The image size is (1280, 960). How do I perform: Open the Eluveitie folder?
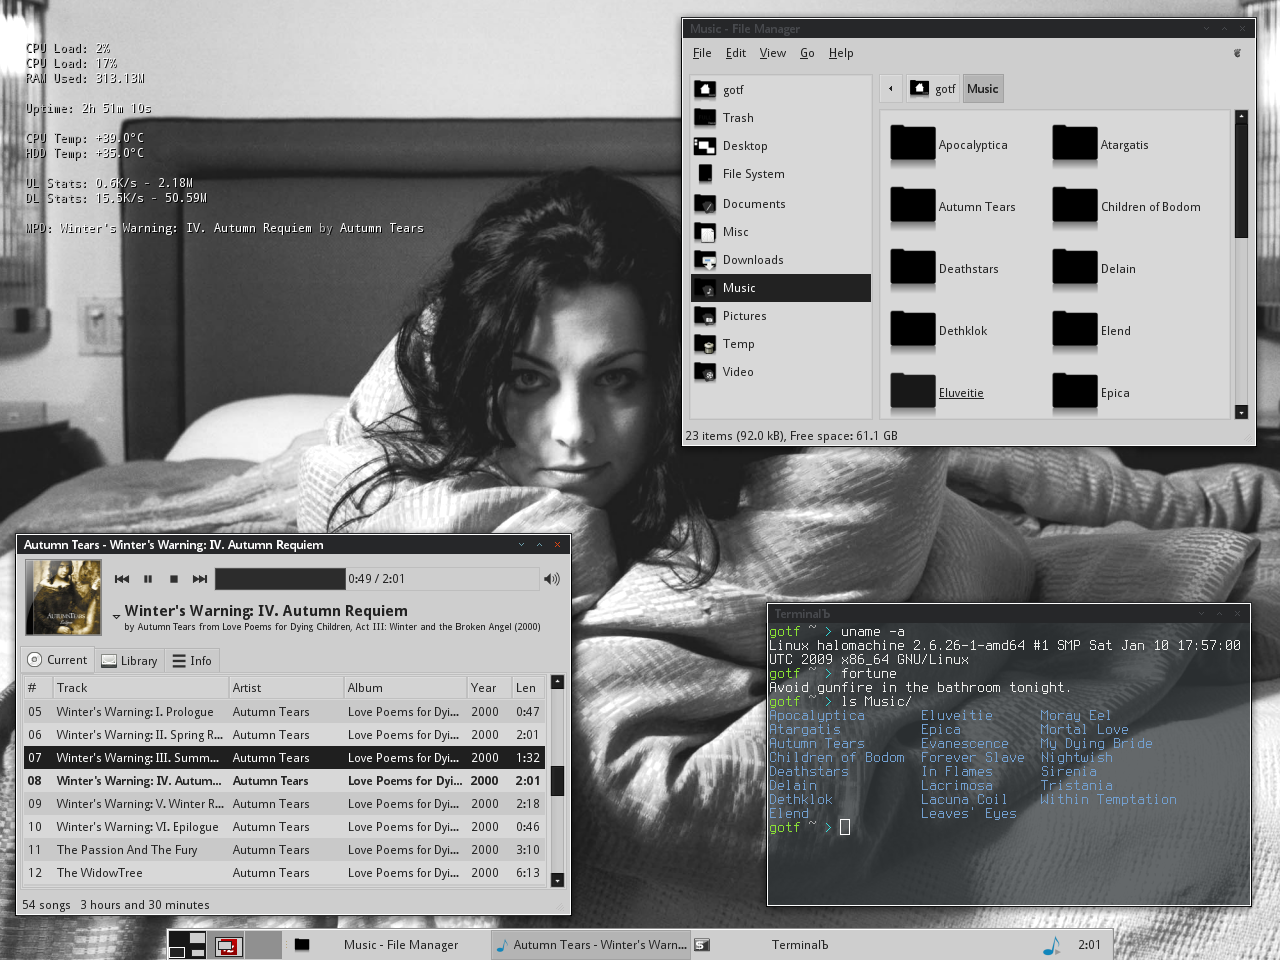(937, 393)
